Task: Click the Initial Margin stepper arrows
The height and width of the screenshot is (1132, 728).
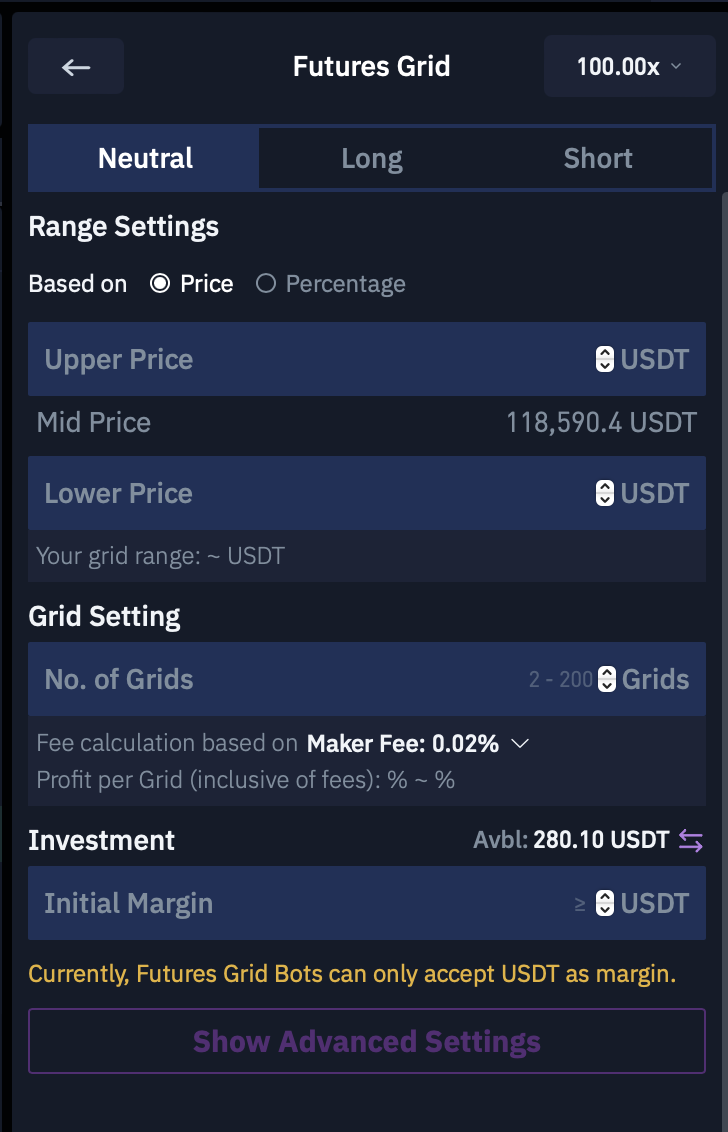Action: [604, 903]
